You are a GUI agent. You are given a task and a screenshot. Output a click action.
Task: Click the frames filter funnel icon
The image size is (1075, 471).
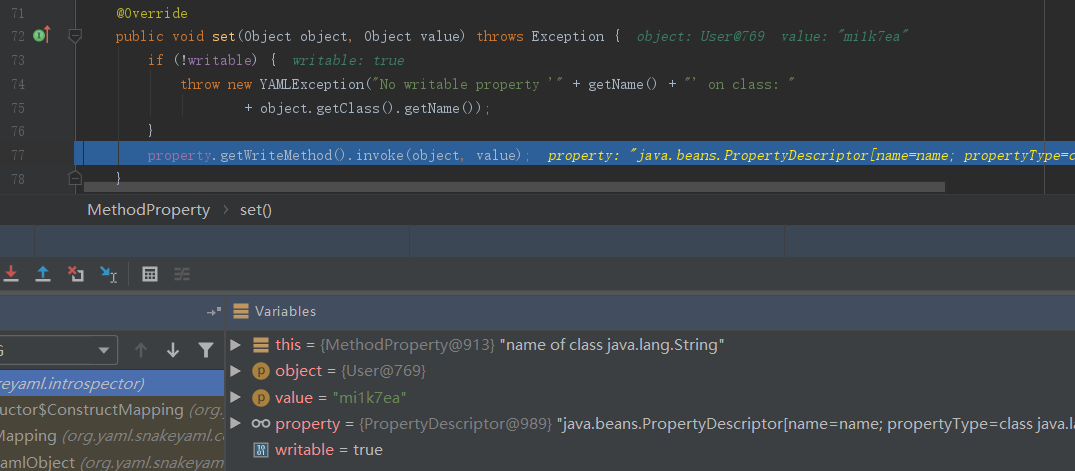pyautogui.click(x=205, y=350)
